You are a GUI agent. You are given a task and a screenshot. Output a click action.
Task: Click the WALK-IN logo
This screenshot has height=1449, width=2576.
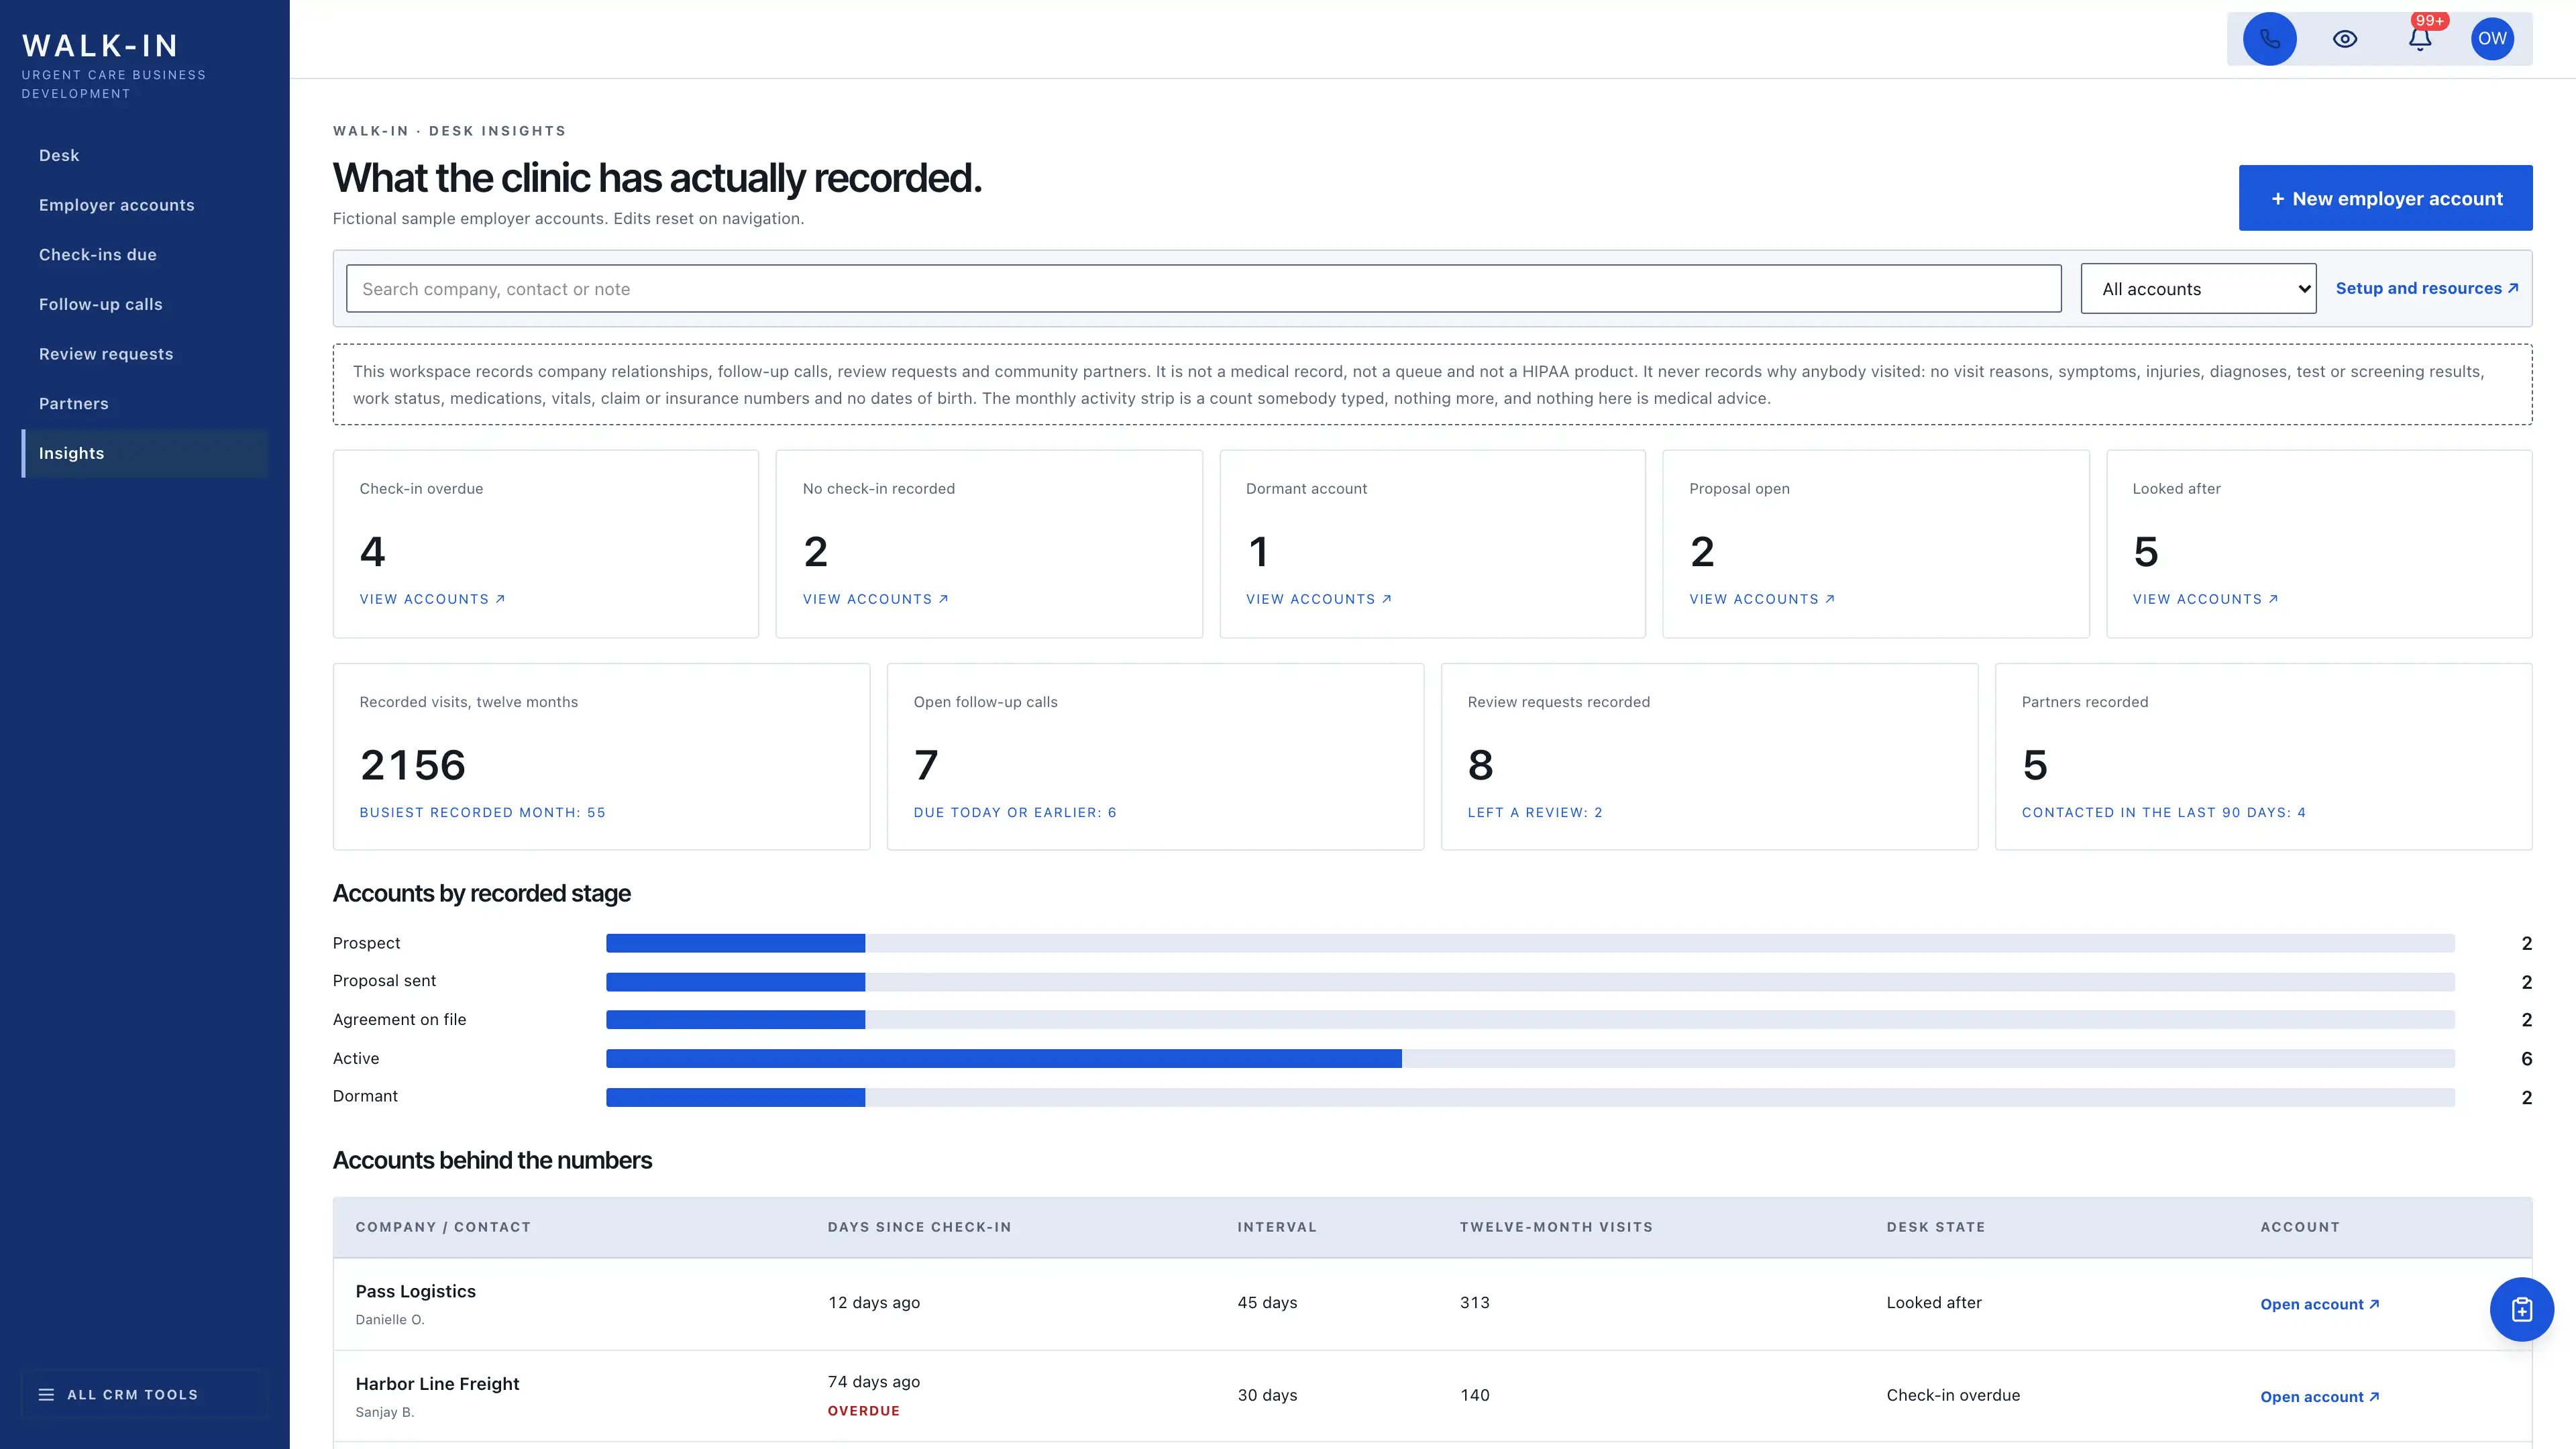[100, 46]
